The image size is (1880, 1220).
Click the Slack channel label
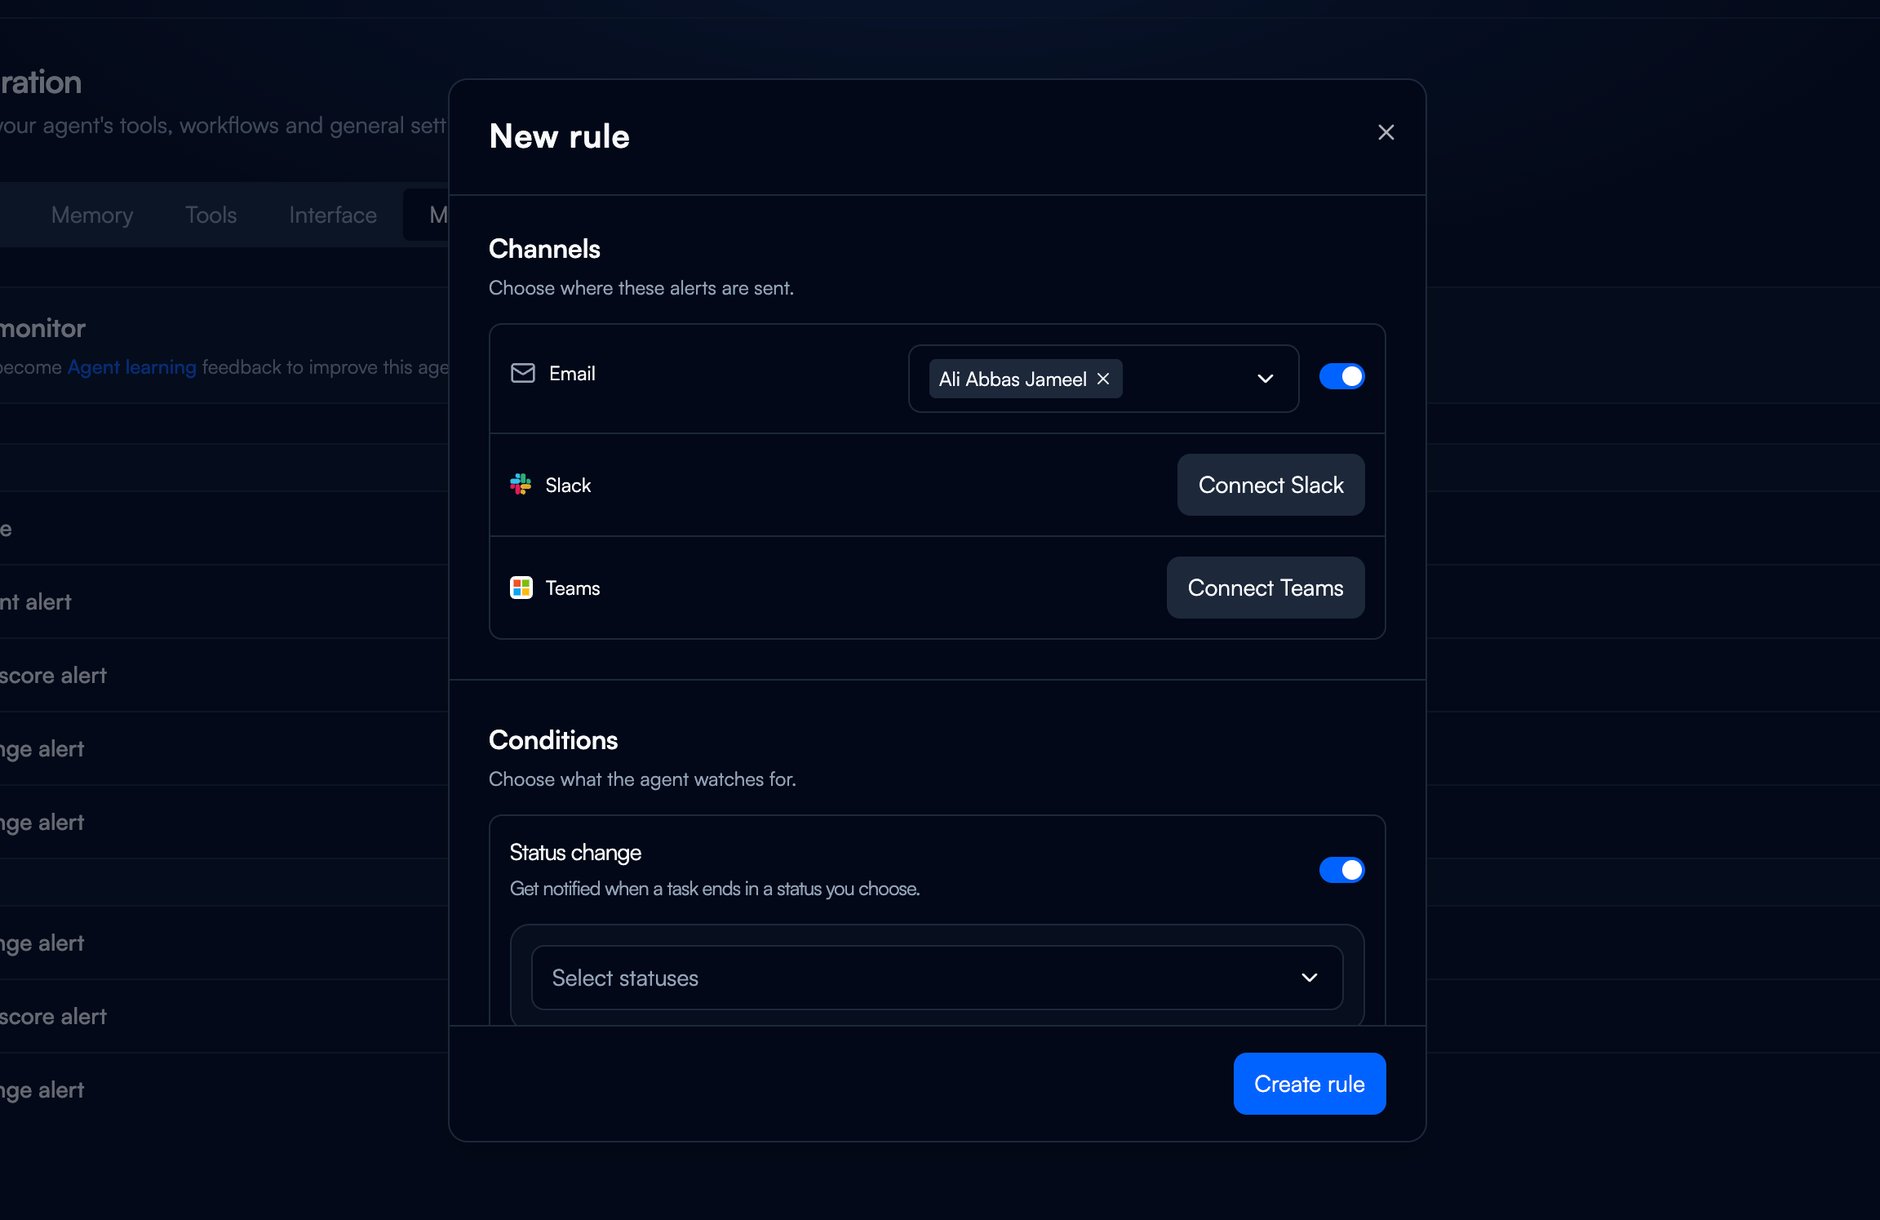[568, 485]
